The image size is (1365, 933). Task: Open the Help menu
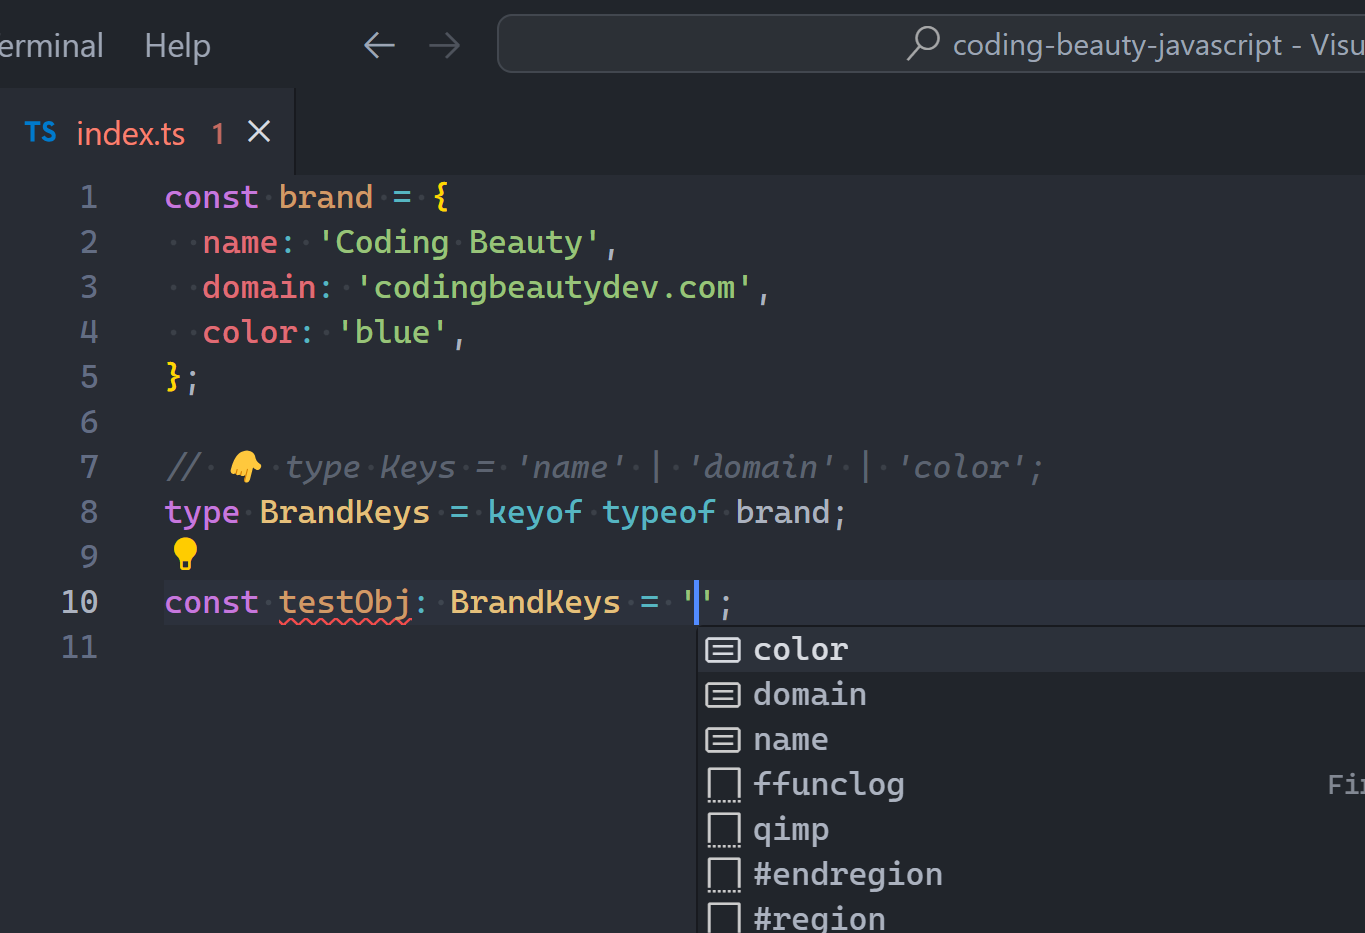(x=177, y=45)
